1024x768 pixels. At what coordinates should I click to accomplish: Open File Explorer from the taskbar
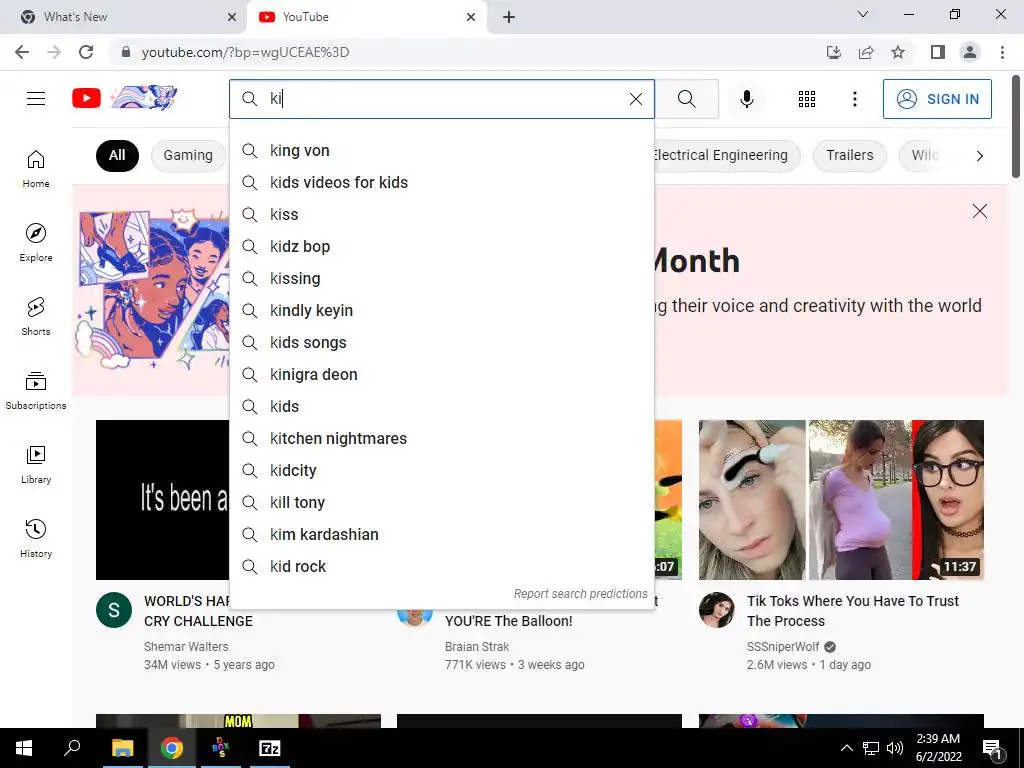(122, 748)
